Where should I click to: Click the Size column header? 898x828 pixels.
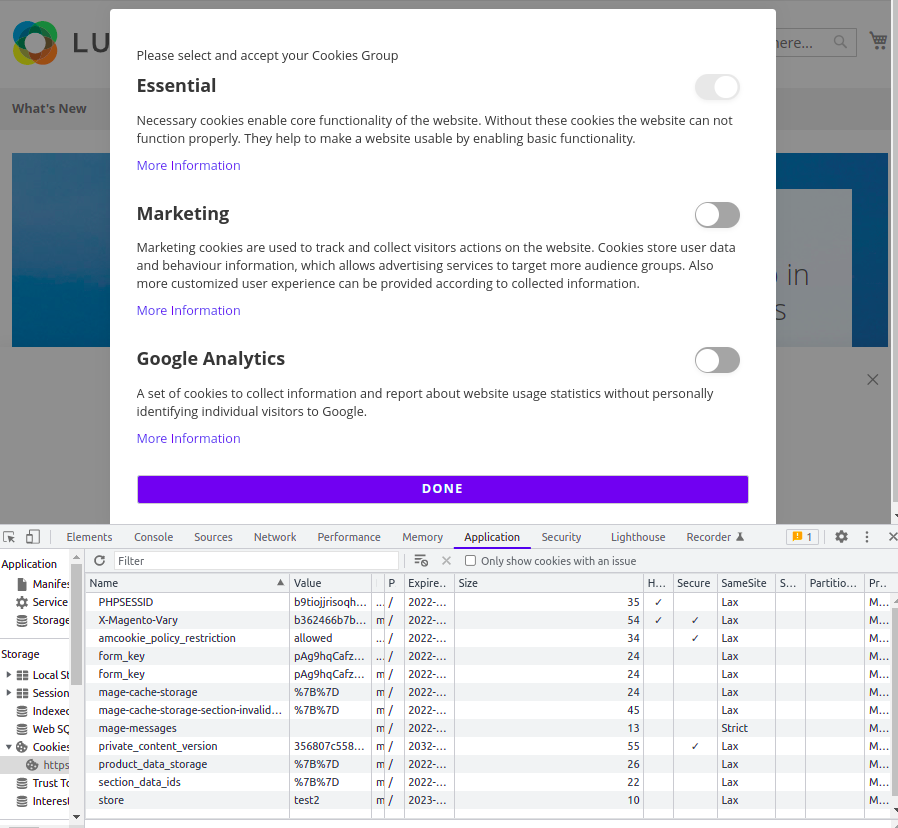549,583
